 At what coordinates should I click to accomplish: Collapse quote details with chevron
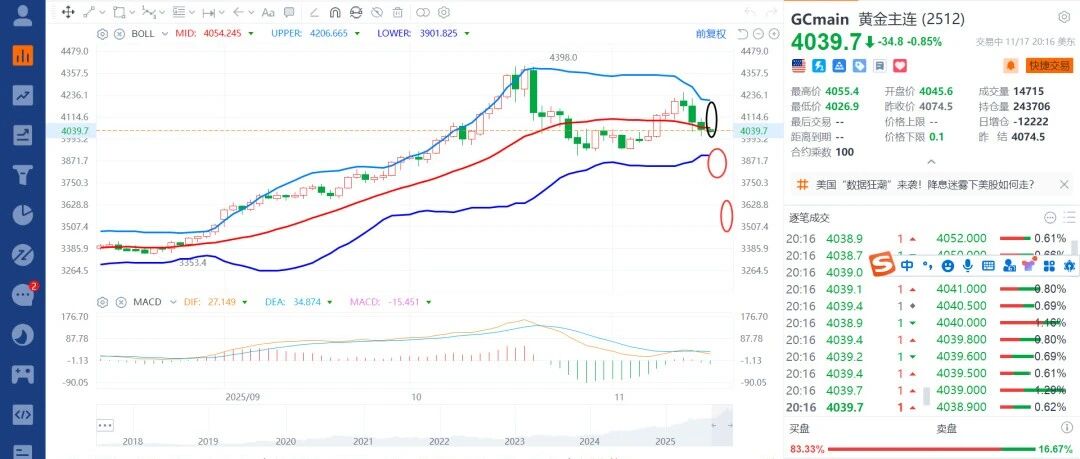931,162
